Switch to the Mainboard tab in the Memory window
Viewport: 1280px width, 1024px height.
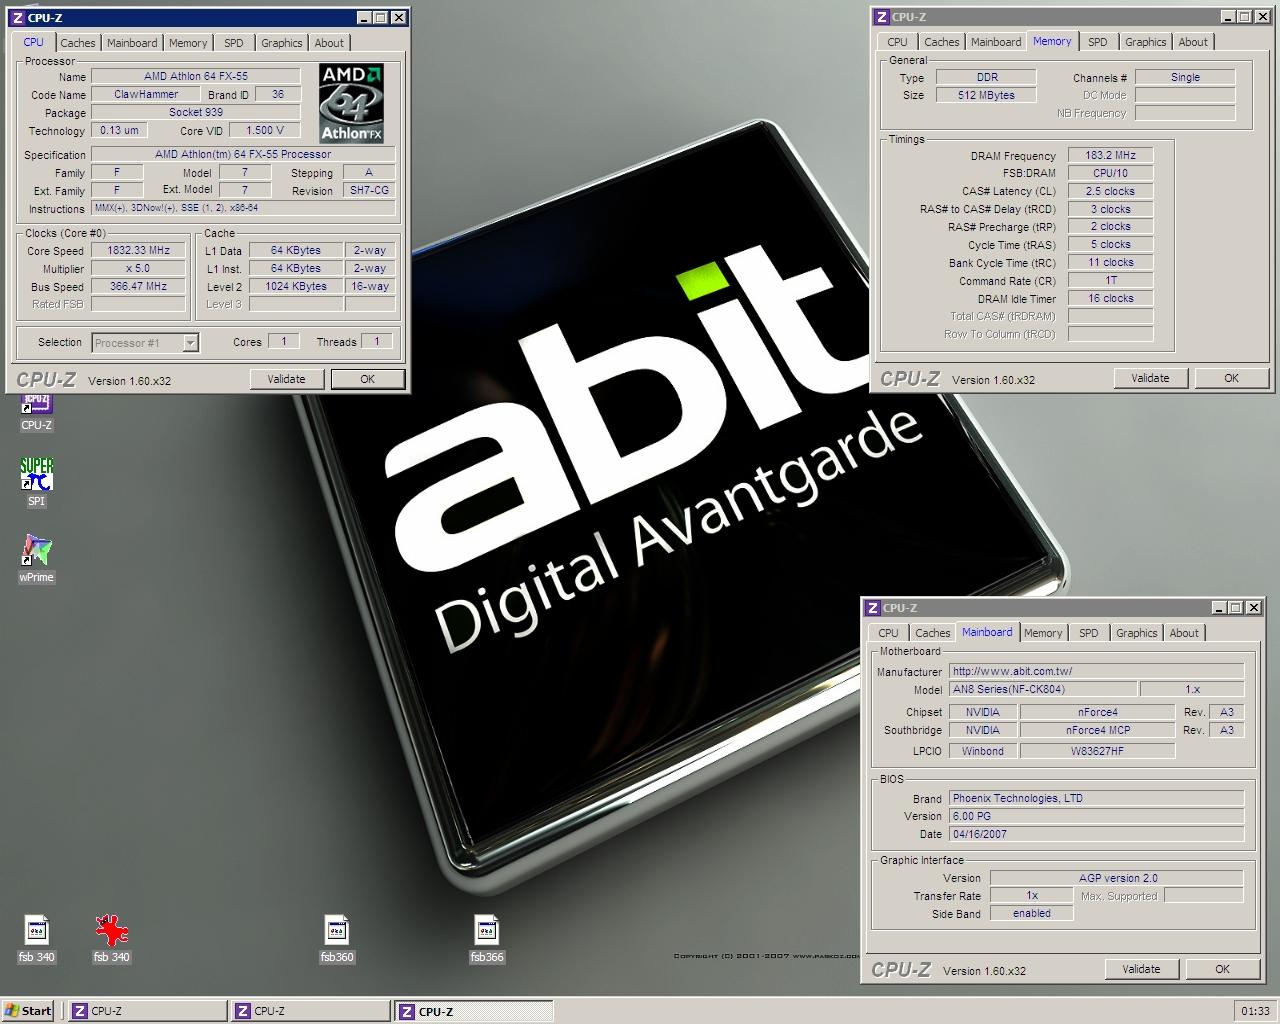pos(996,42)
